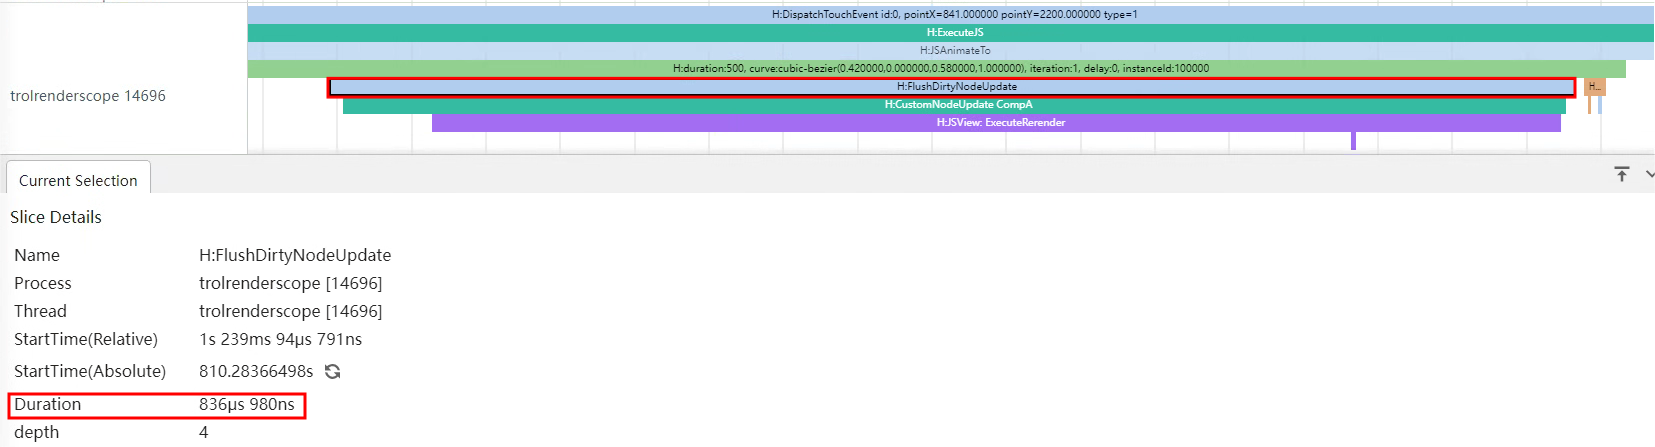Select the H:JSAnimateTo slice
The width and height of the screenshot is (1655, 447).
(x=953, y=50)
